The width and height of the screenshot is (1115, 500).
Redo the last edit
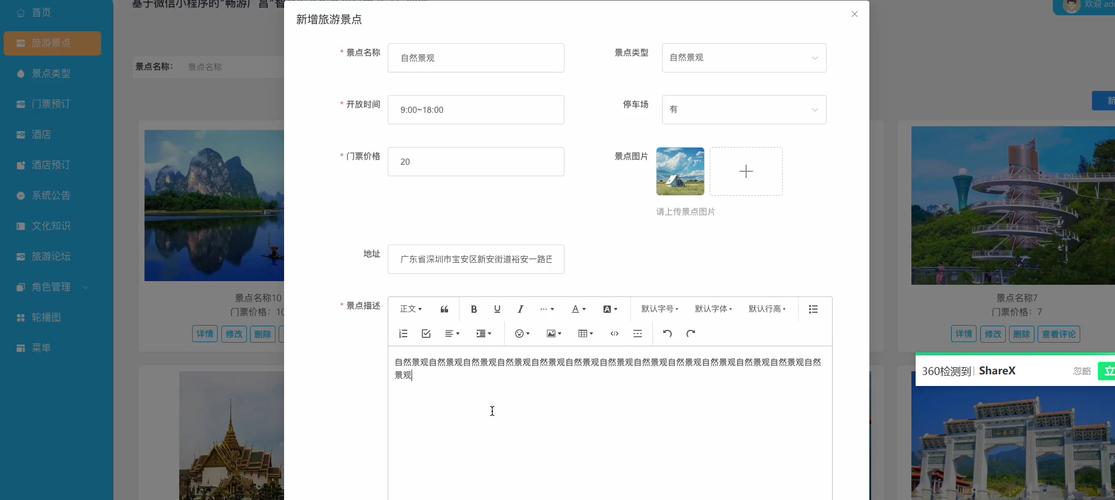click(690, 334)
